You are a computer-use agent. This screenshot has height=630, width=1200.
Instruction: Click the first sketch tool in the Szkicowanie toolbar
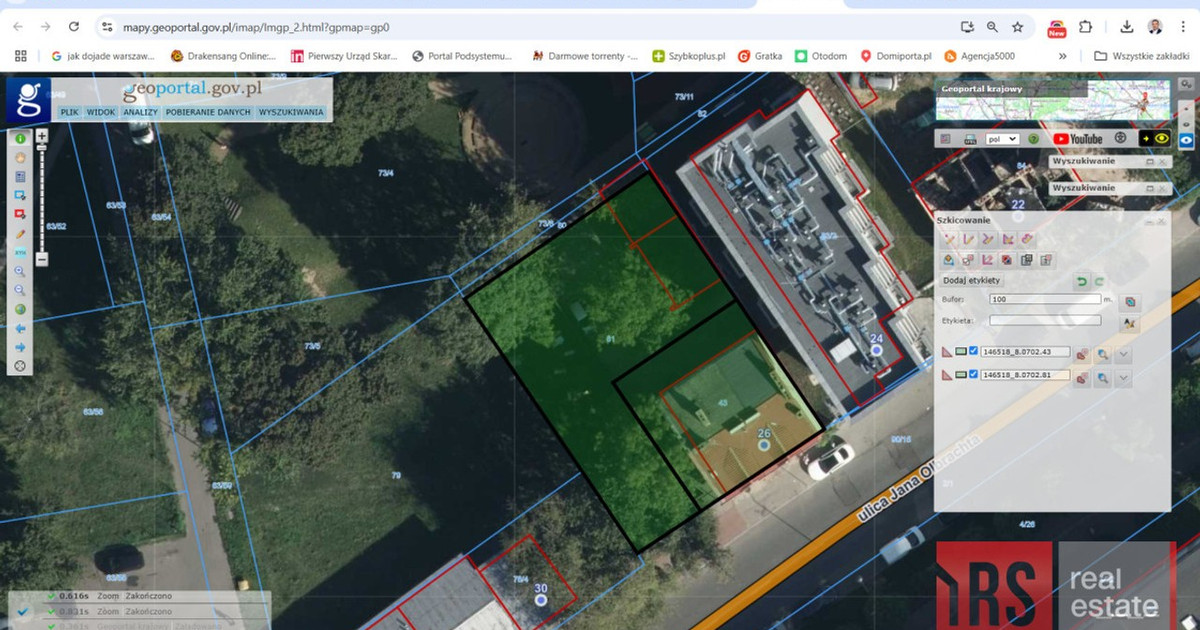(x=950, y=239)
